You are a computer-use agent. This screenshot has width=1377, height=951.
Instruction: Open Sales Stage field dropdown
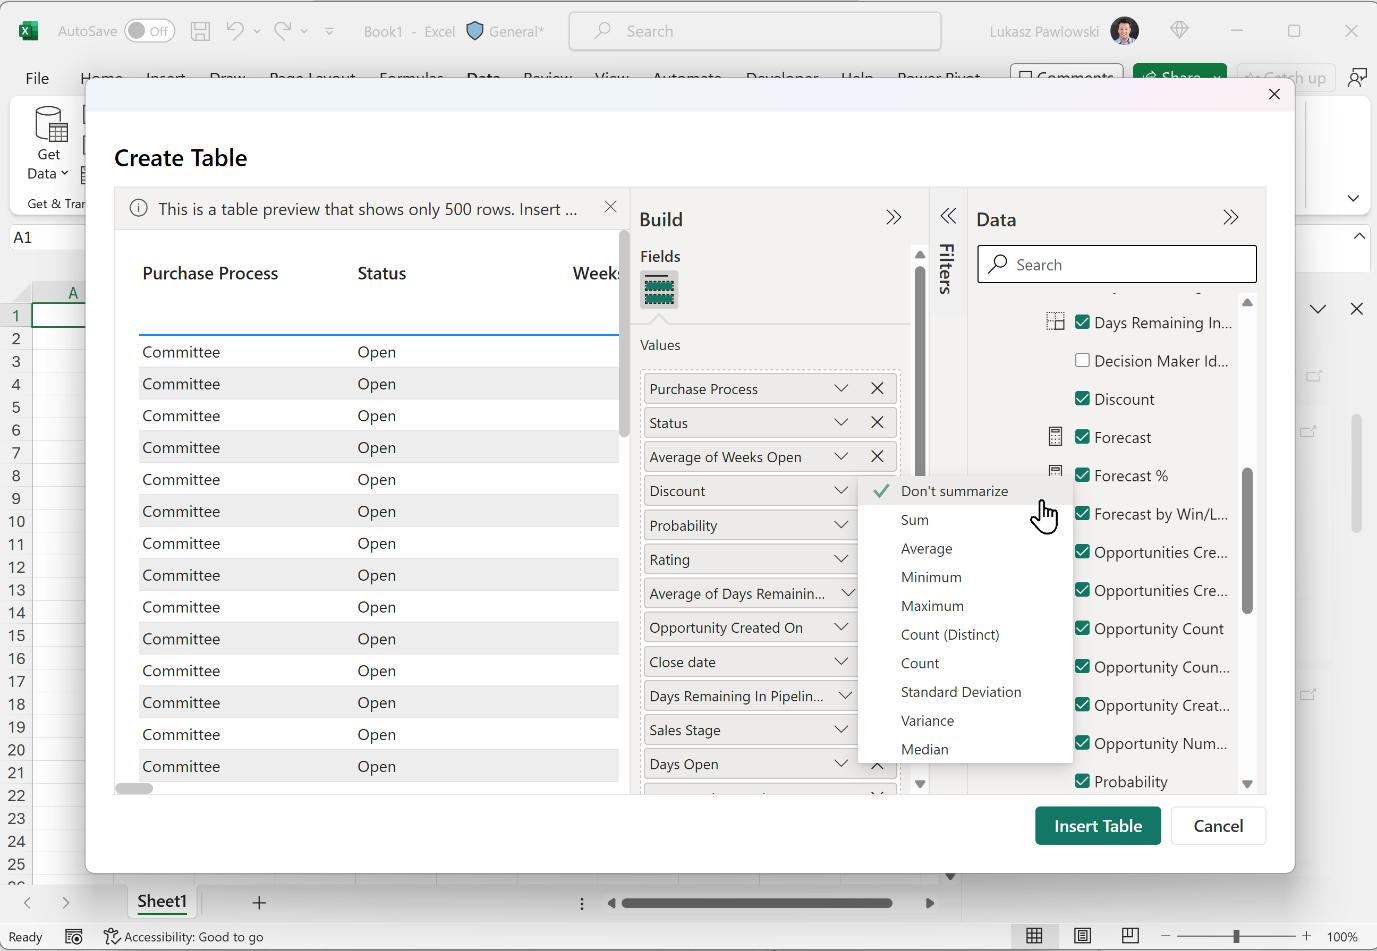(x=841, y=730)
